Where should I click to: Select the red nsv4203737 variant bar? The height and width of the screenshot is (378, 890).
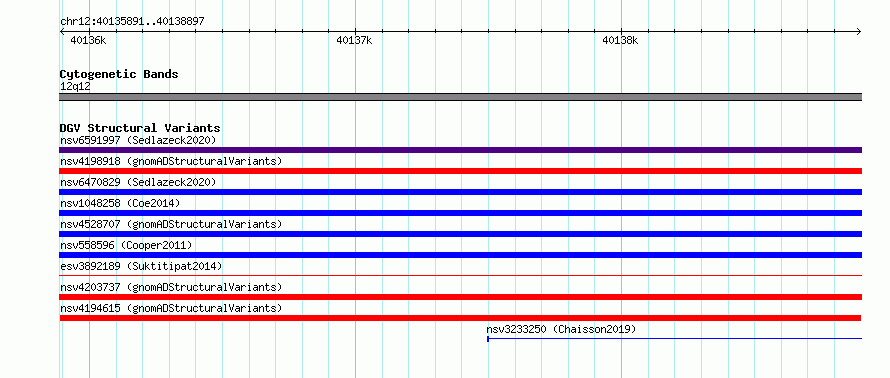coord(460,297)
